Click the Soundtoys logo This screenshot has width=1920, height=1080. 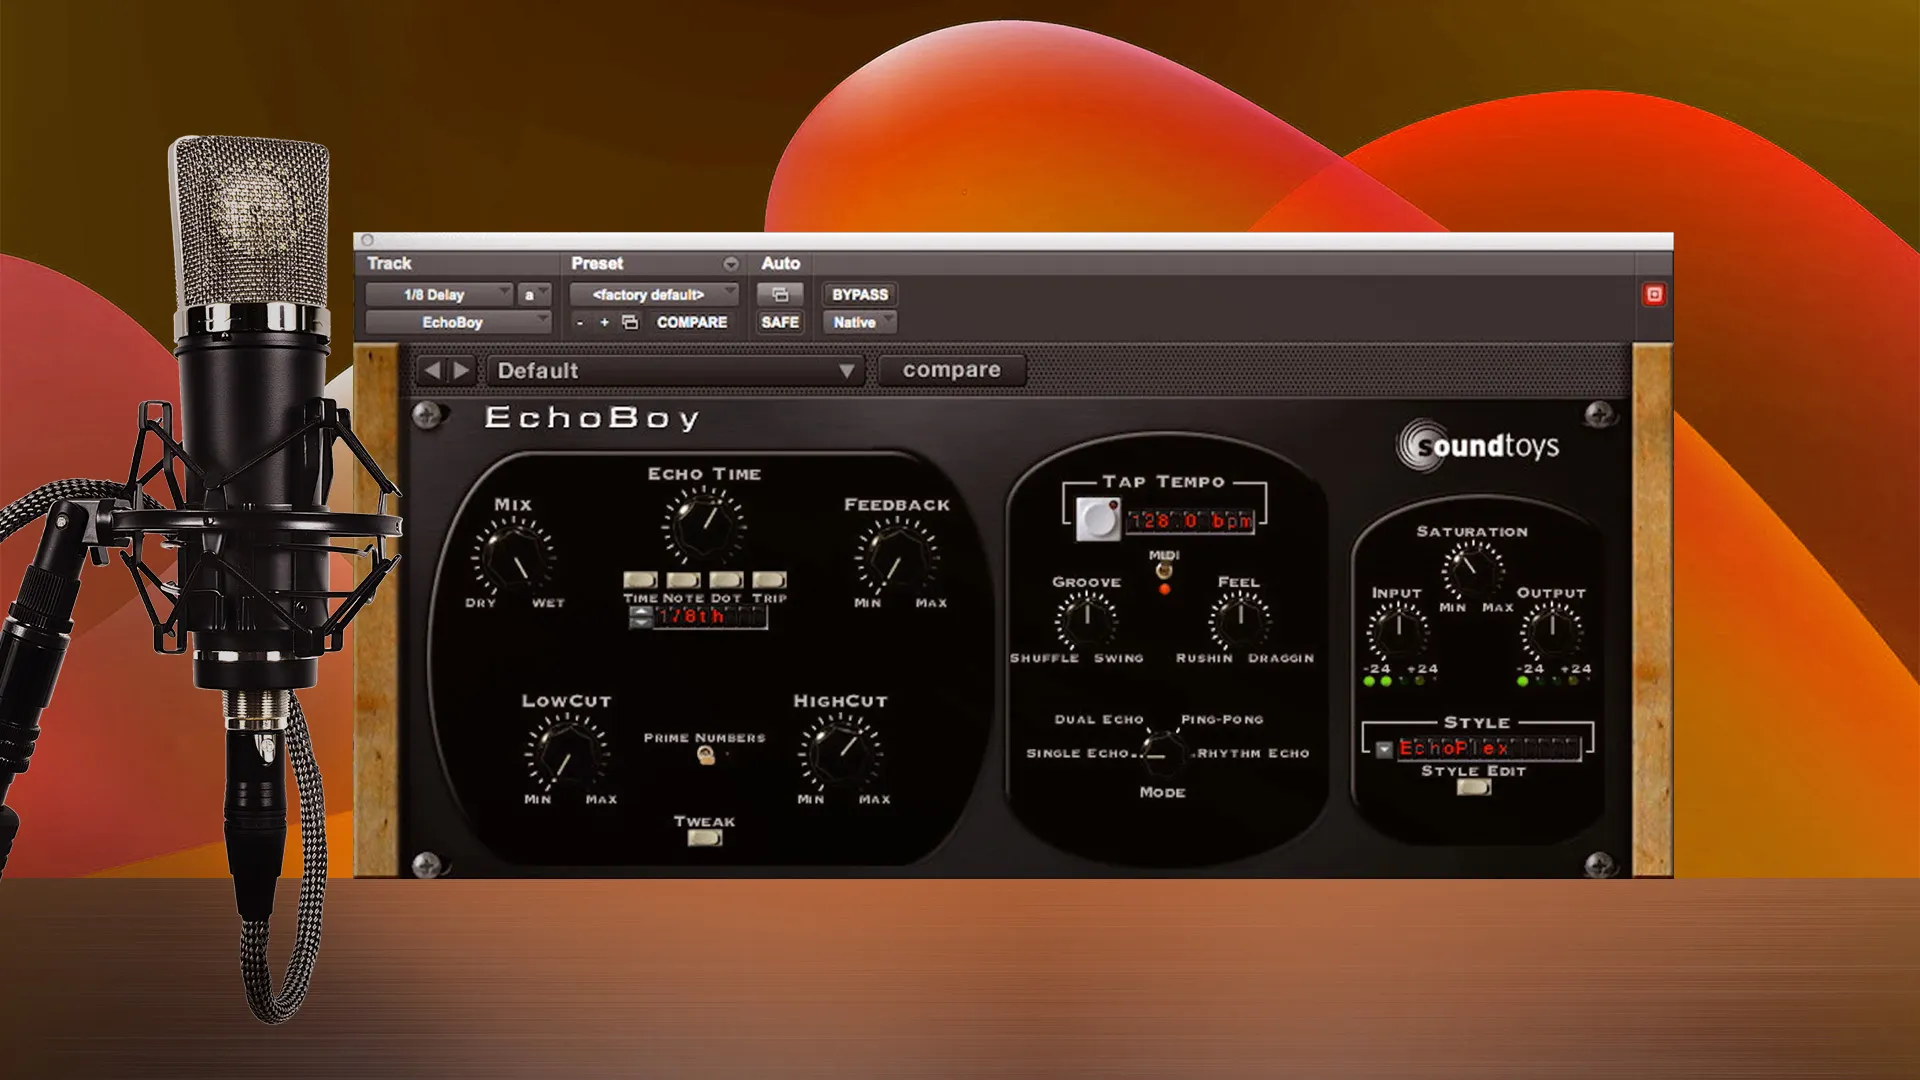coord(1478,444)
